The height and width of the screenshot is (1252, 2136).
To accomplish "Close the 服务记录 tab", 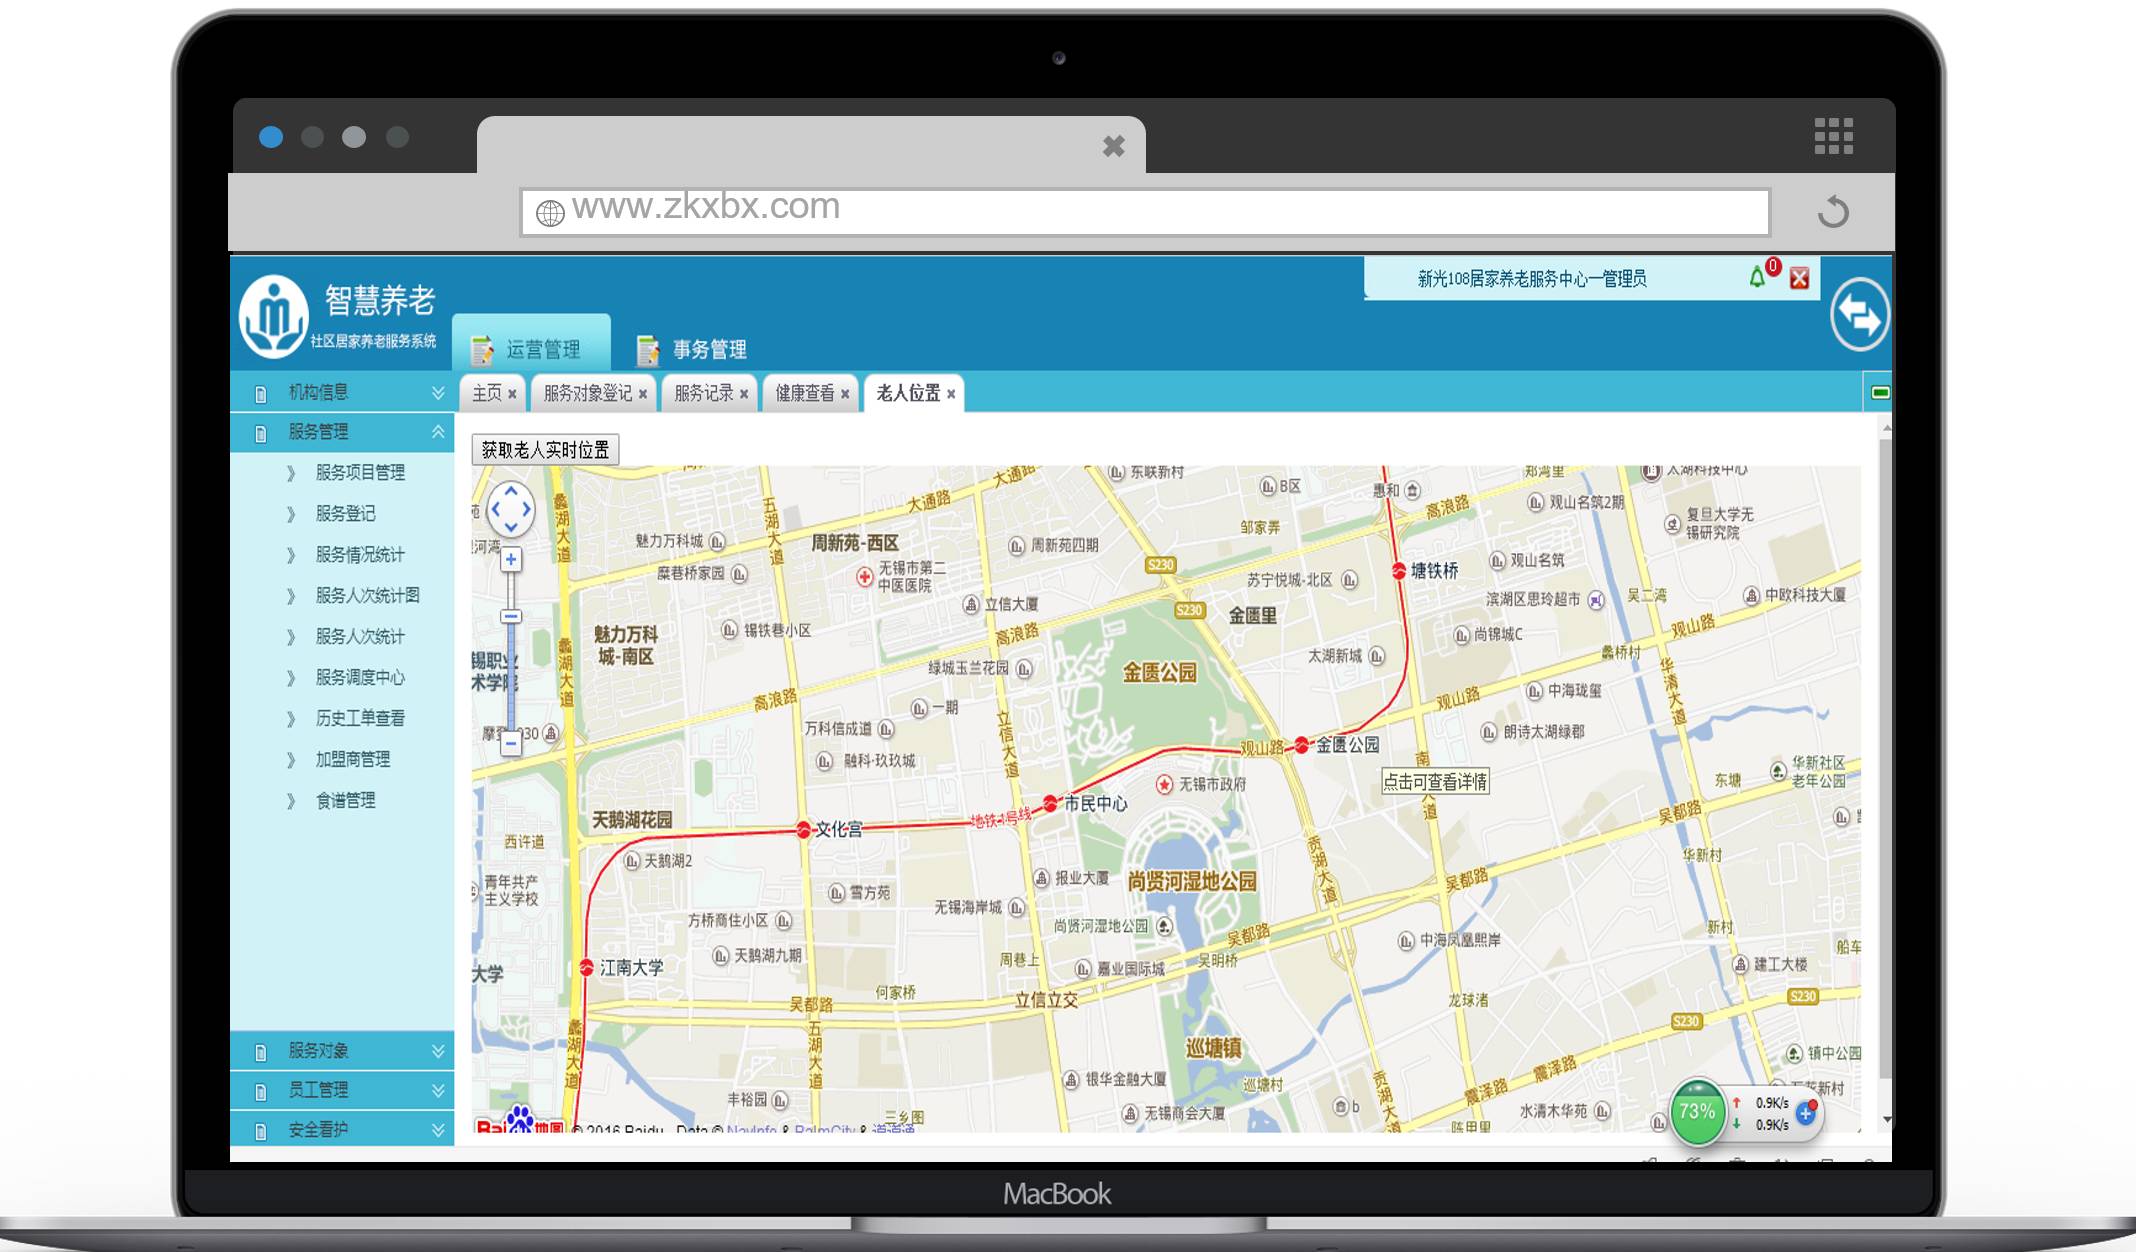I will click(744, 395).
